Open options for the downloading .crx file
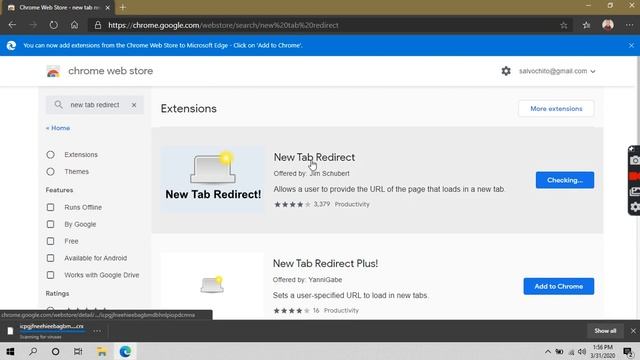640x360 pixels. 97,331
